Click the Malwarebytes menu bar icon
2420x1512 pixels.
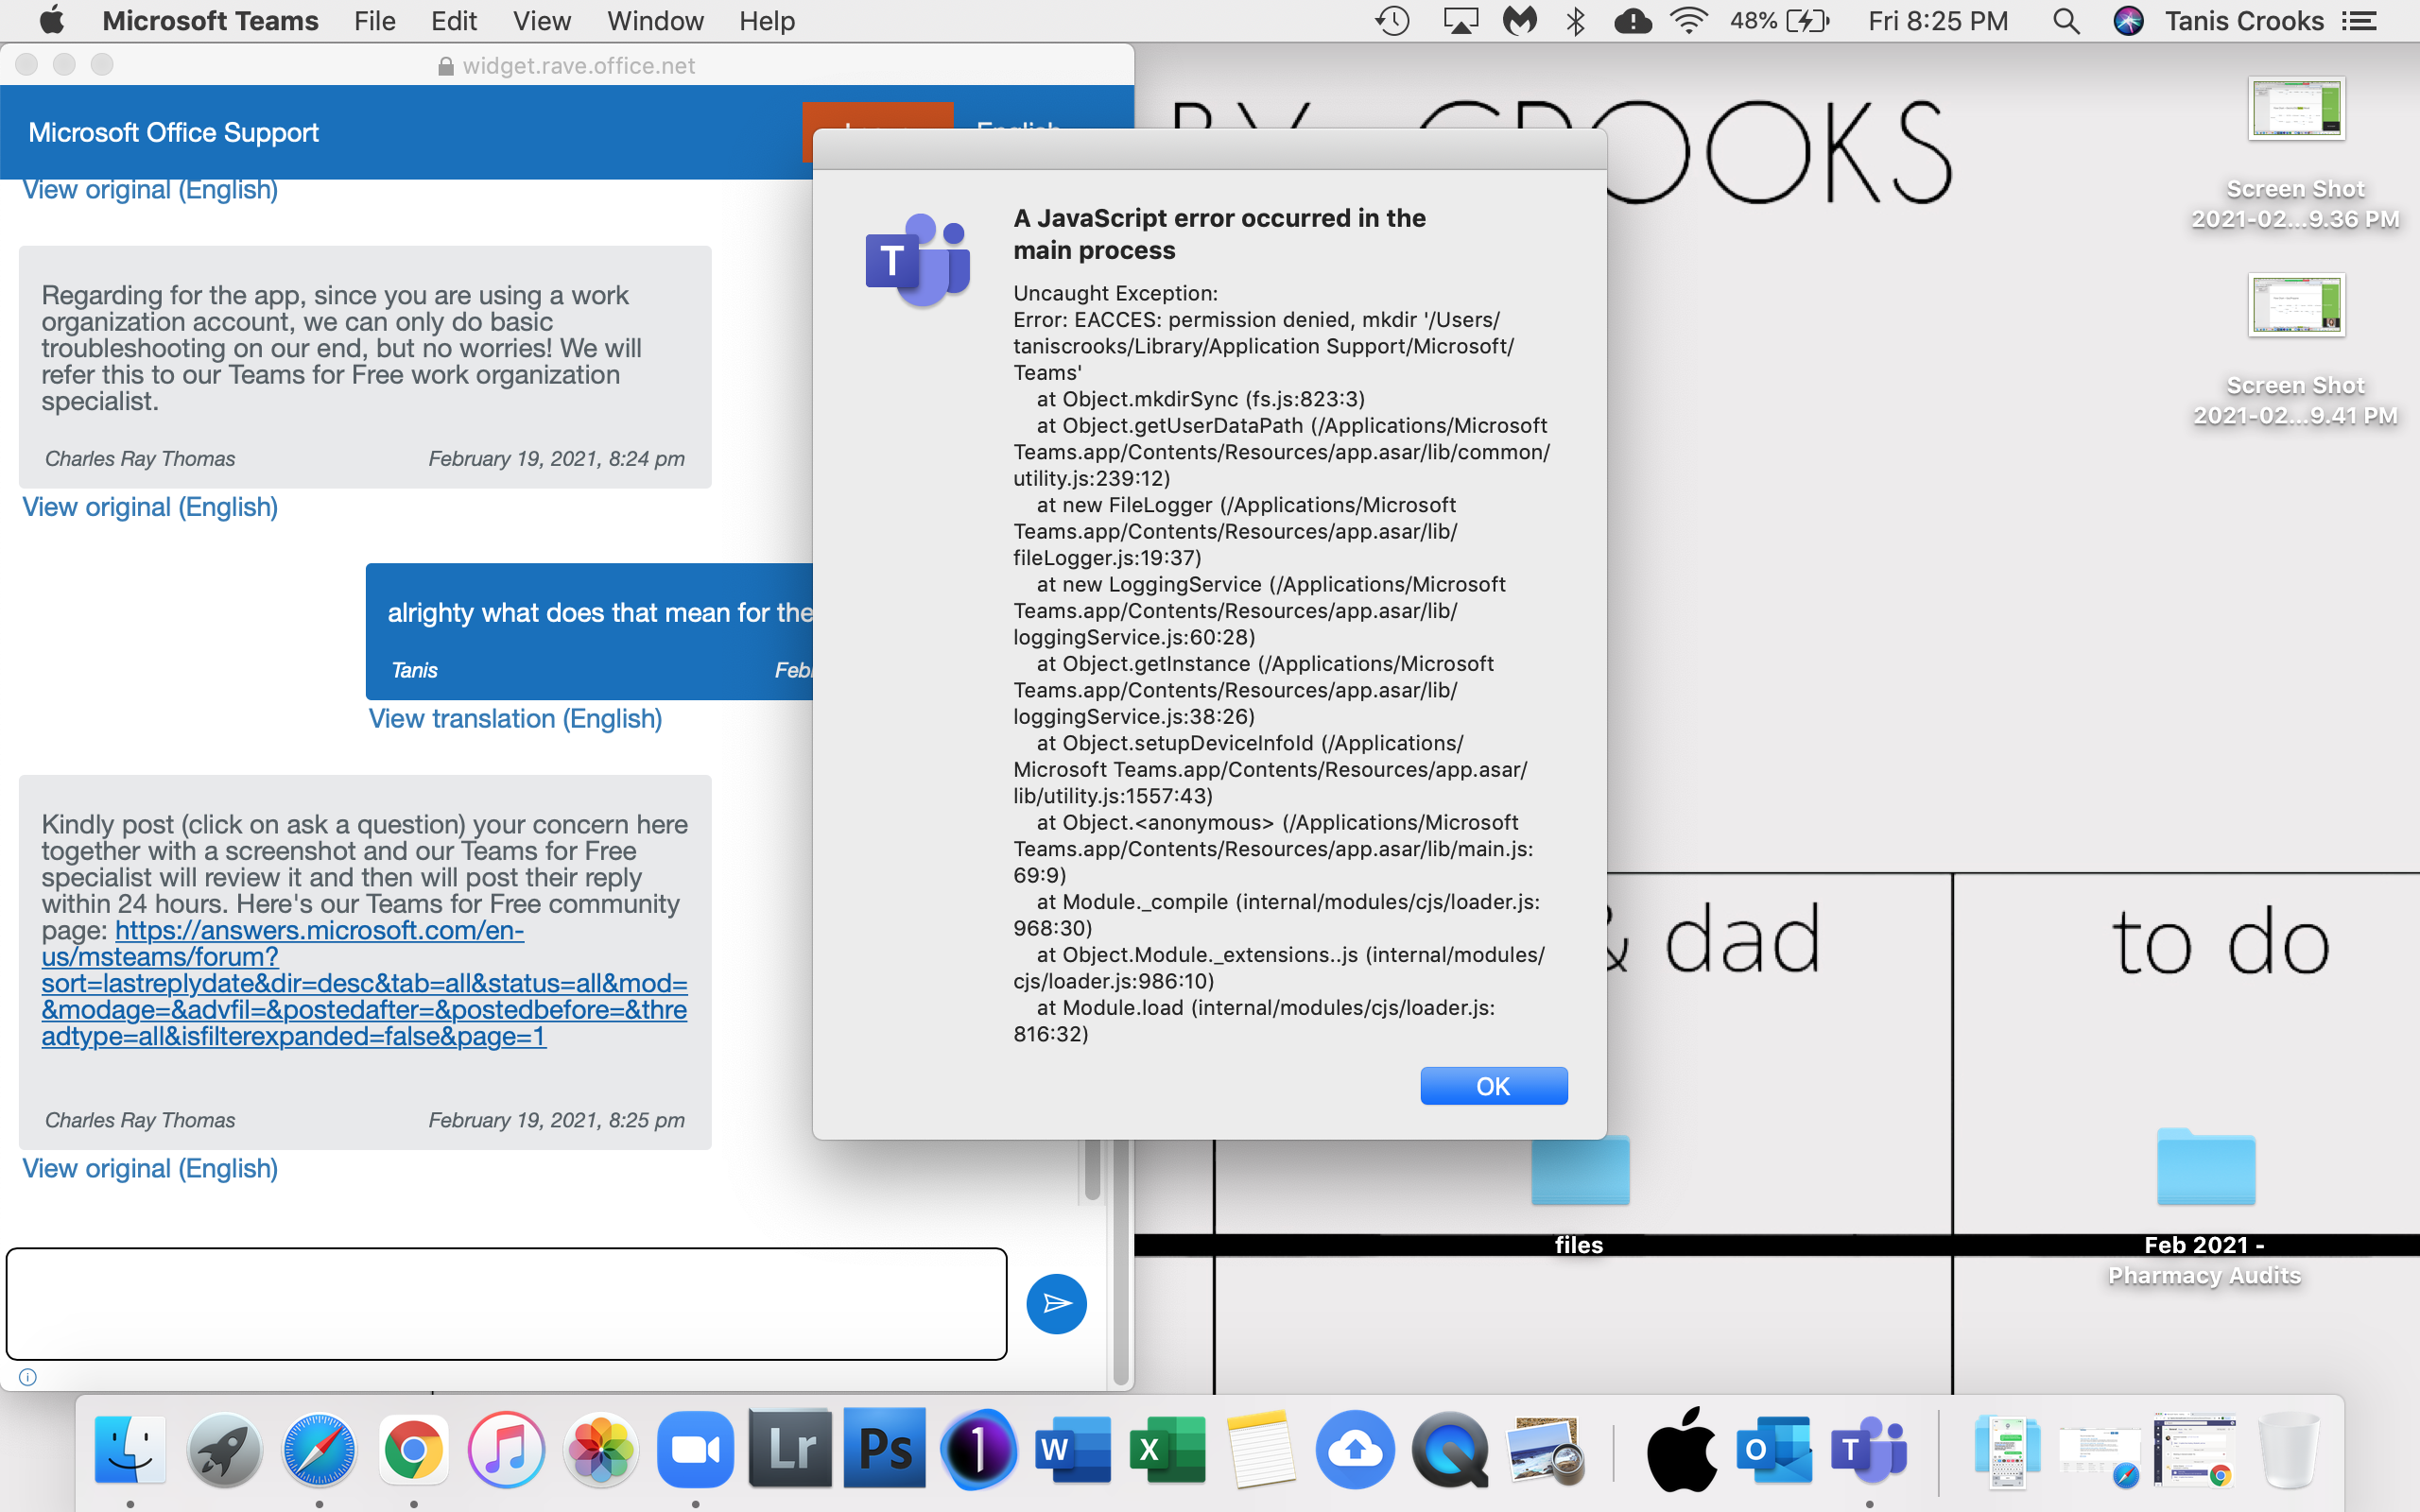click(x=1520, y=21)
